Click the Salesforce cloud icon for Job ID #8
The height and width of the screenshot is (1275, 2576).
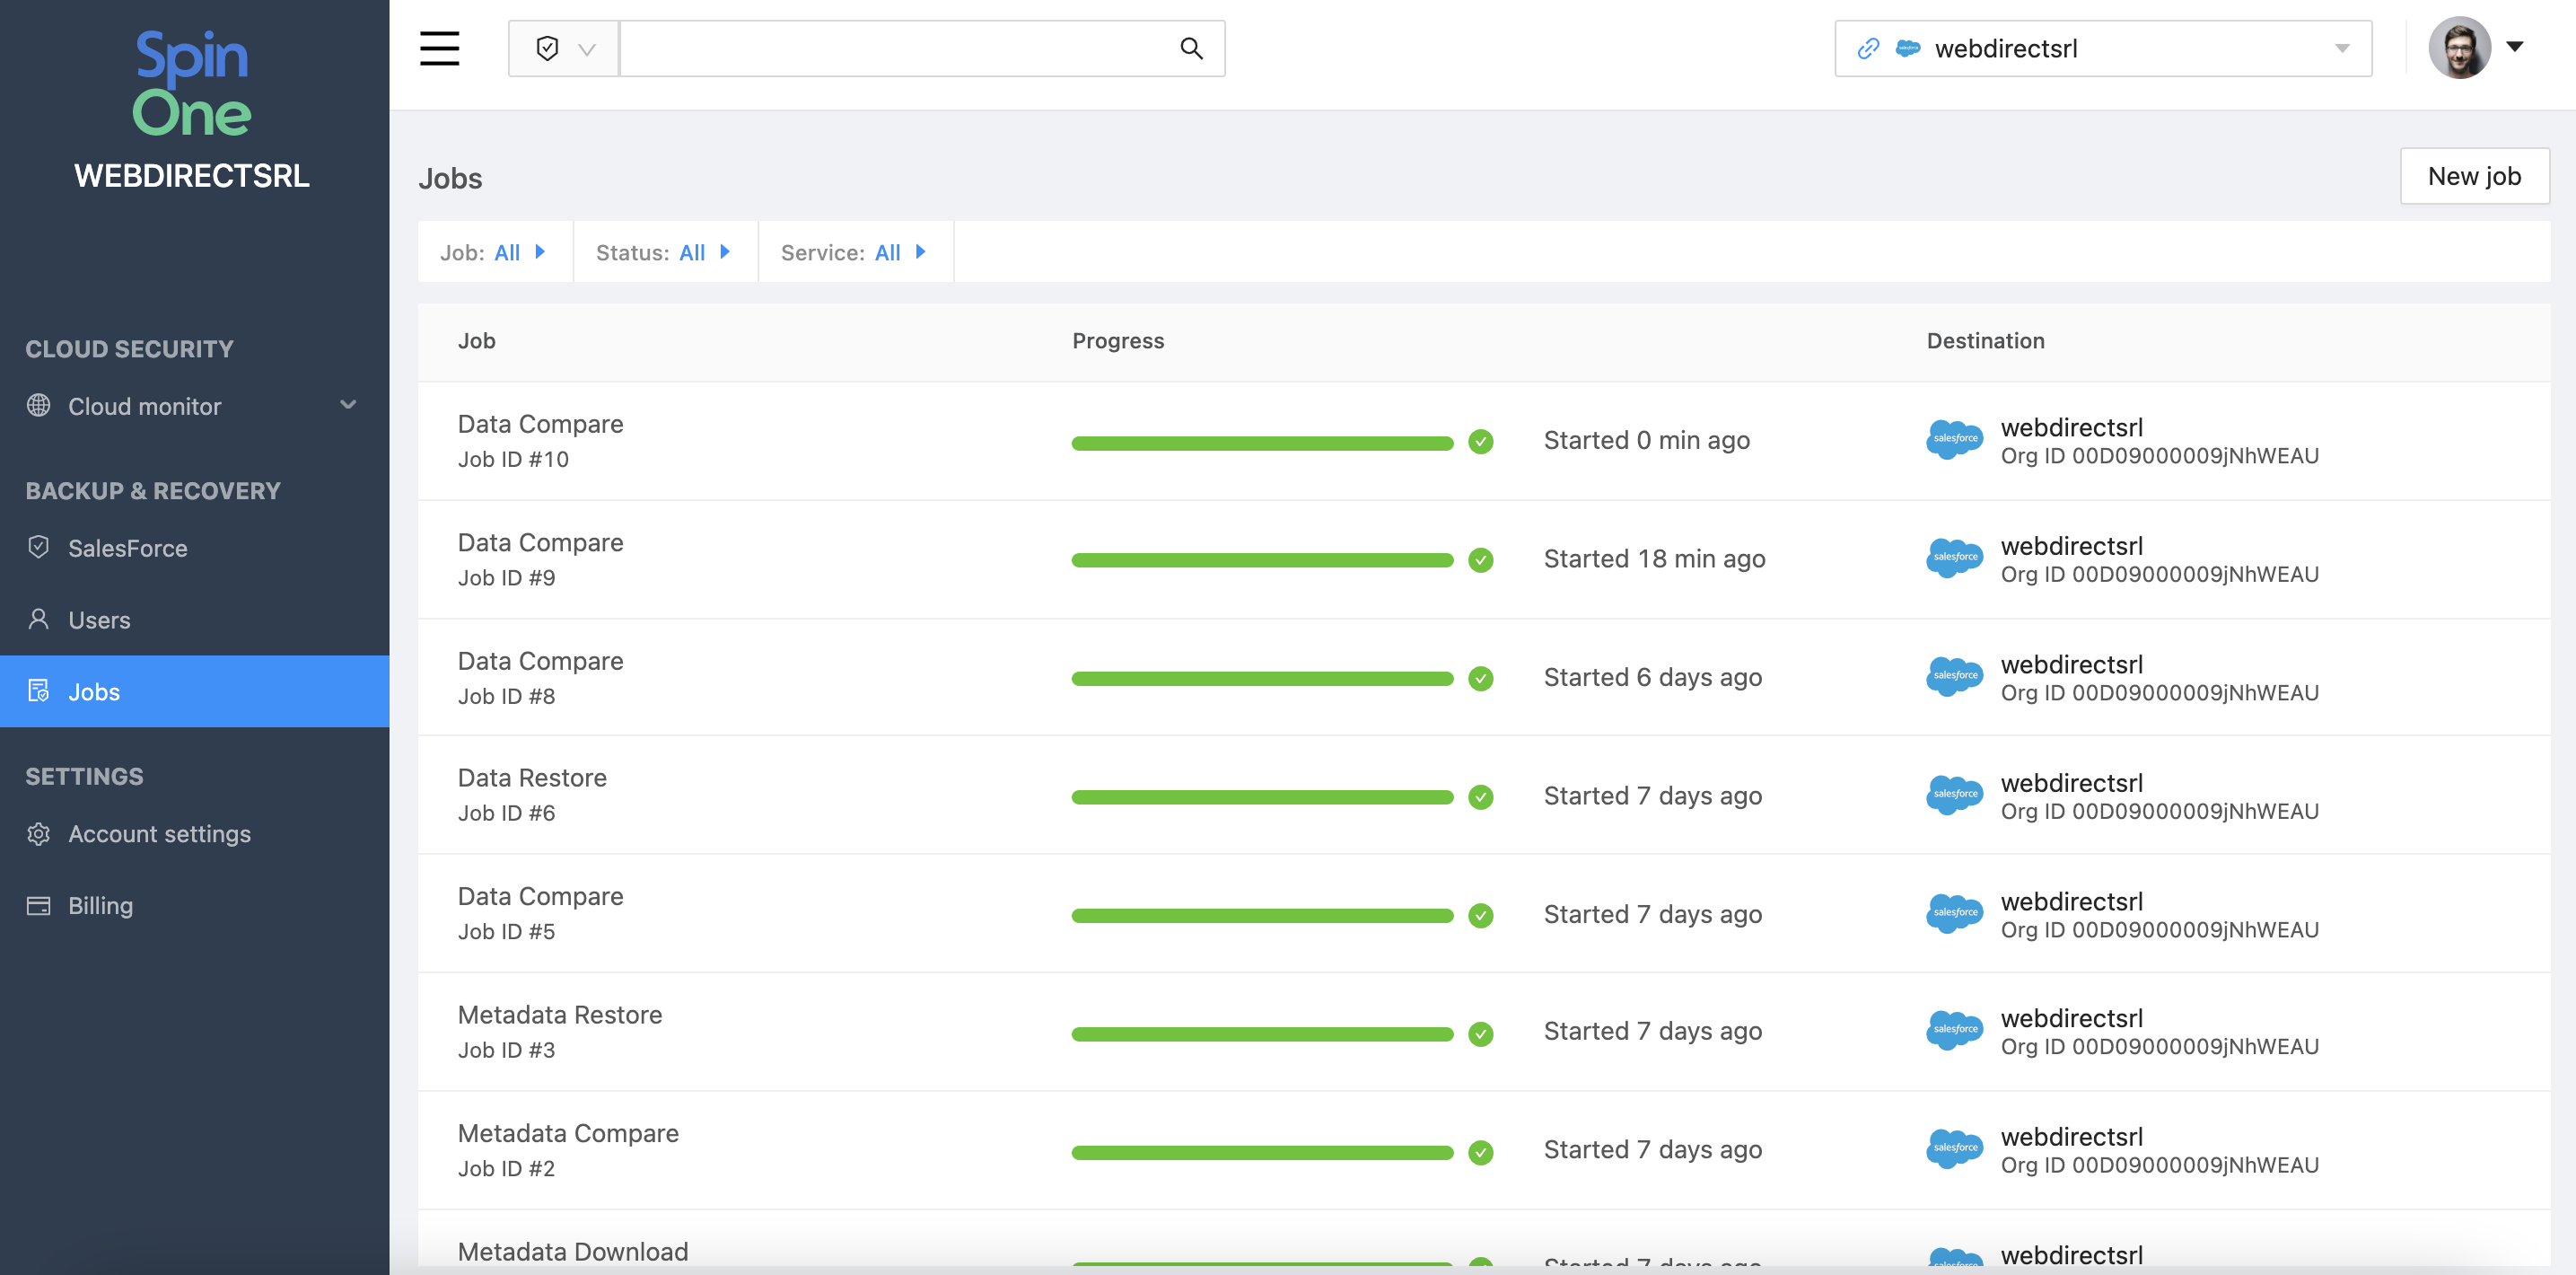tap(1953, 677)
